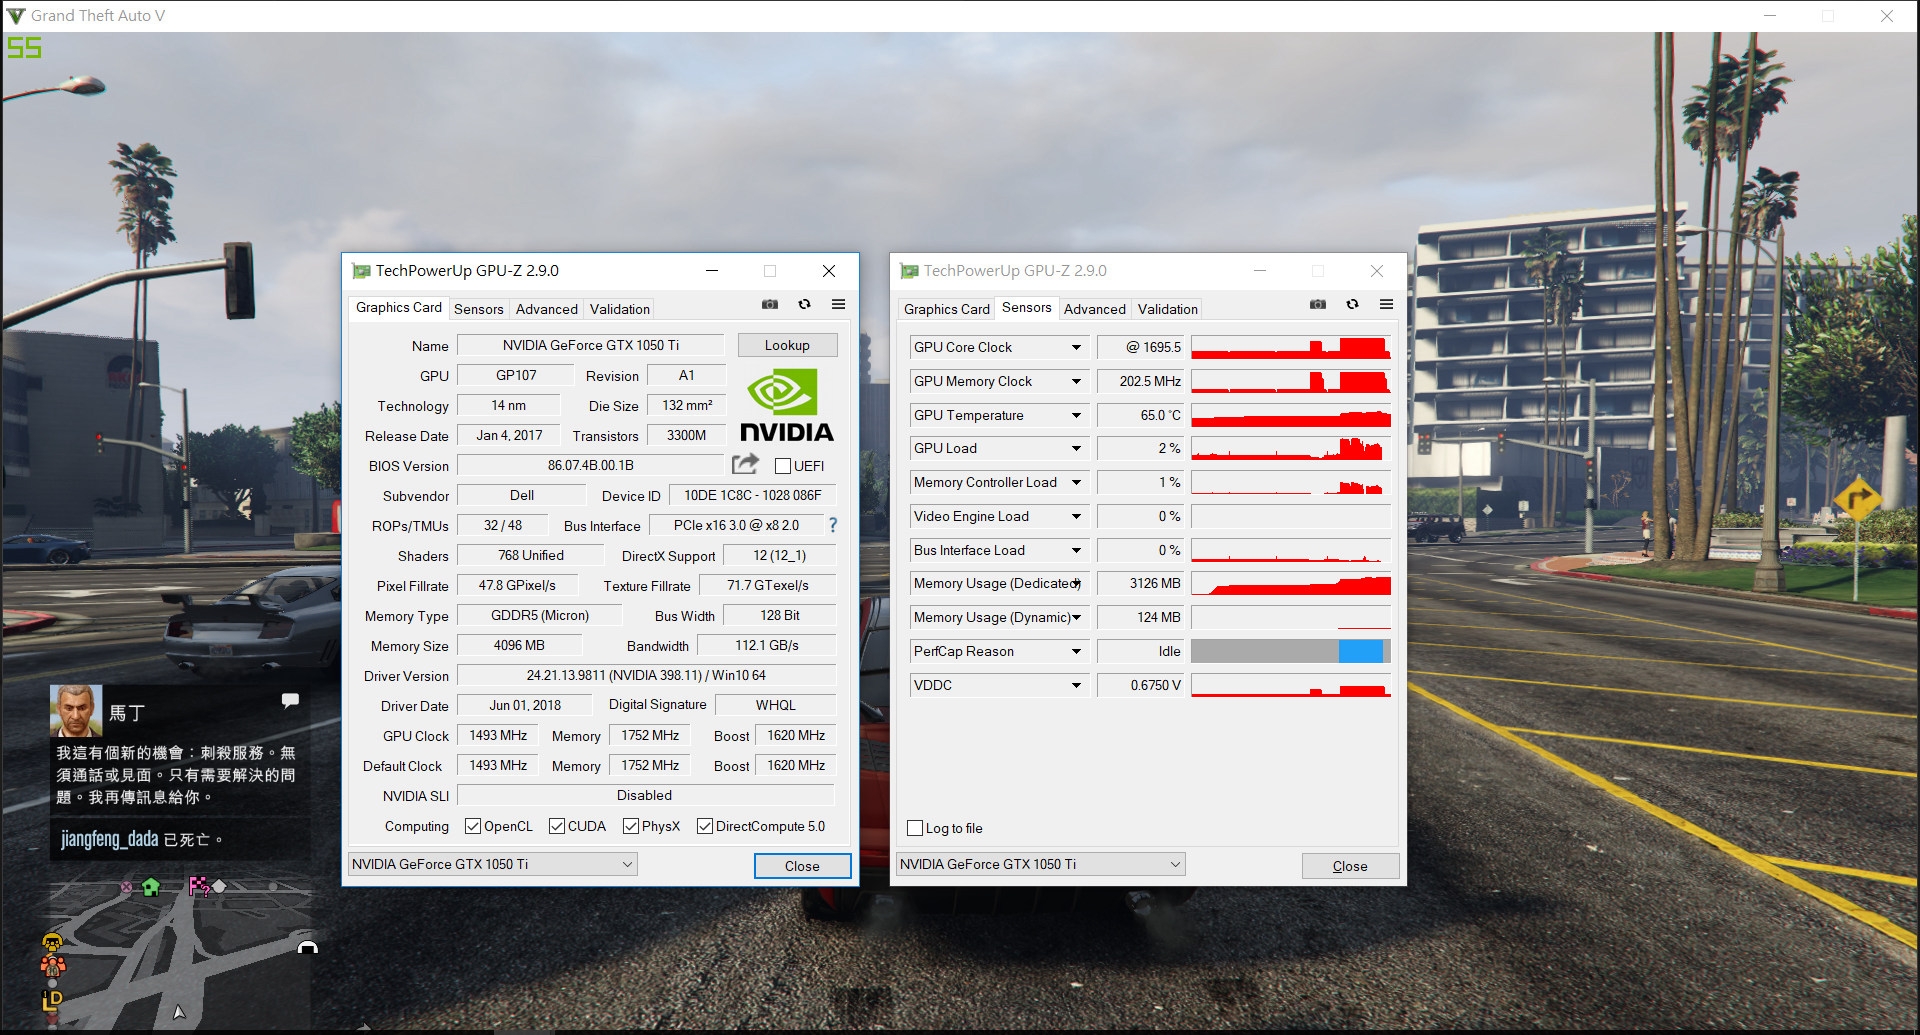The image size is (1920, 1035).
Task: Open the GPU Memory Clock sensor dropdown
Action: tap(1076, 382)
